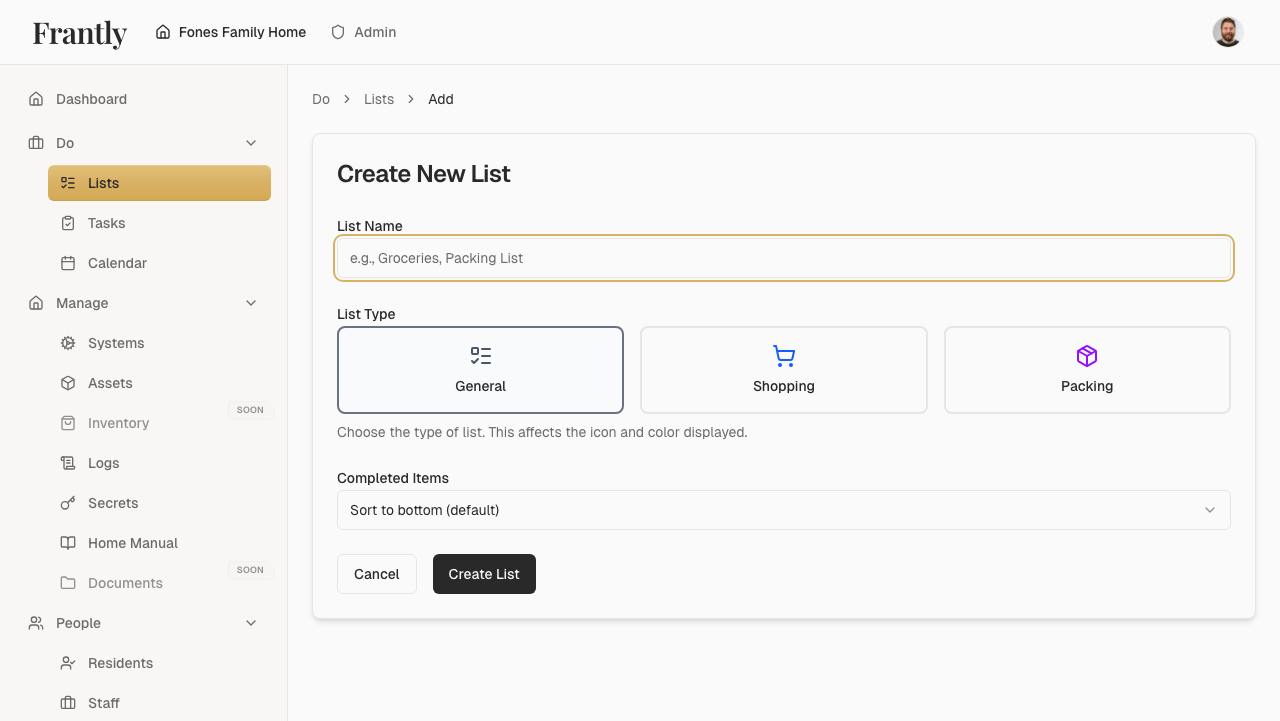
Task: Click the List Name input field
Action: pos(784,258)
